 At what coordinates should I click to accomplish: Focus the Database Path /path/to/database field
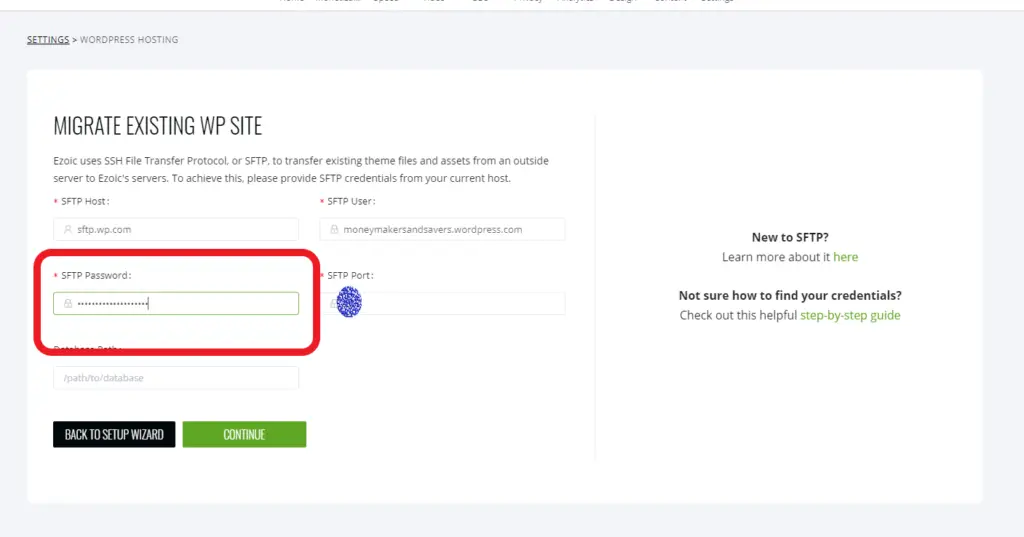[x=176, y=378]
